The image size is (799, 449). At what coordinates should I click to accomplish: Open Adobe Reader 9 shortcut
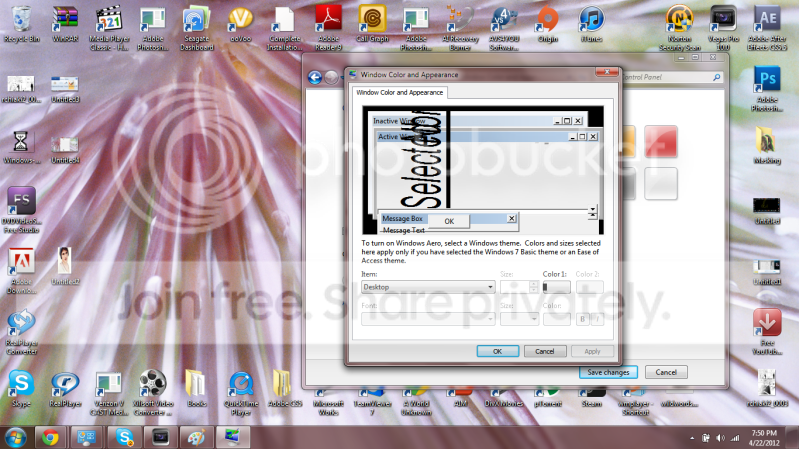coord(328,29)
